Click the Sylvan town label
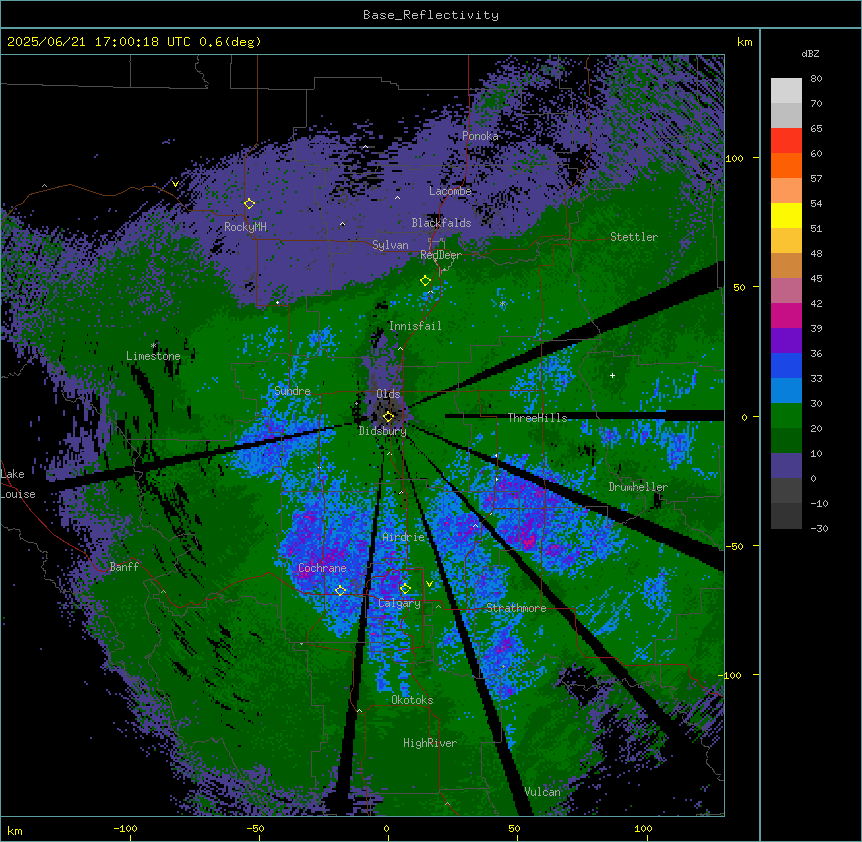Screen dimensions: 862x842 pos(390,245)
